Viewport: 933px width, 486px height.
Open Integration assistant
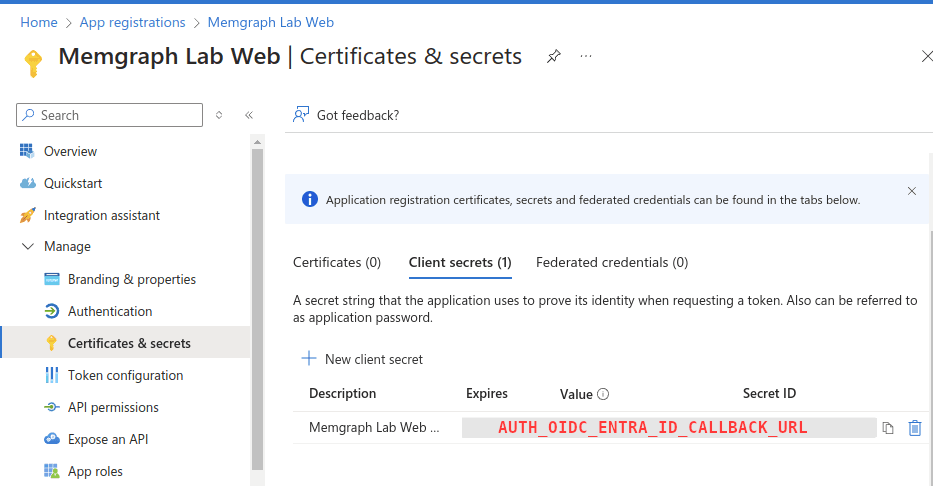click(x=102, y=215)
